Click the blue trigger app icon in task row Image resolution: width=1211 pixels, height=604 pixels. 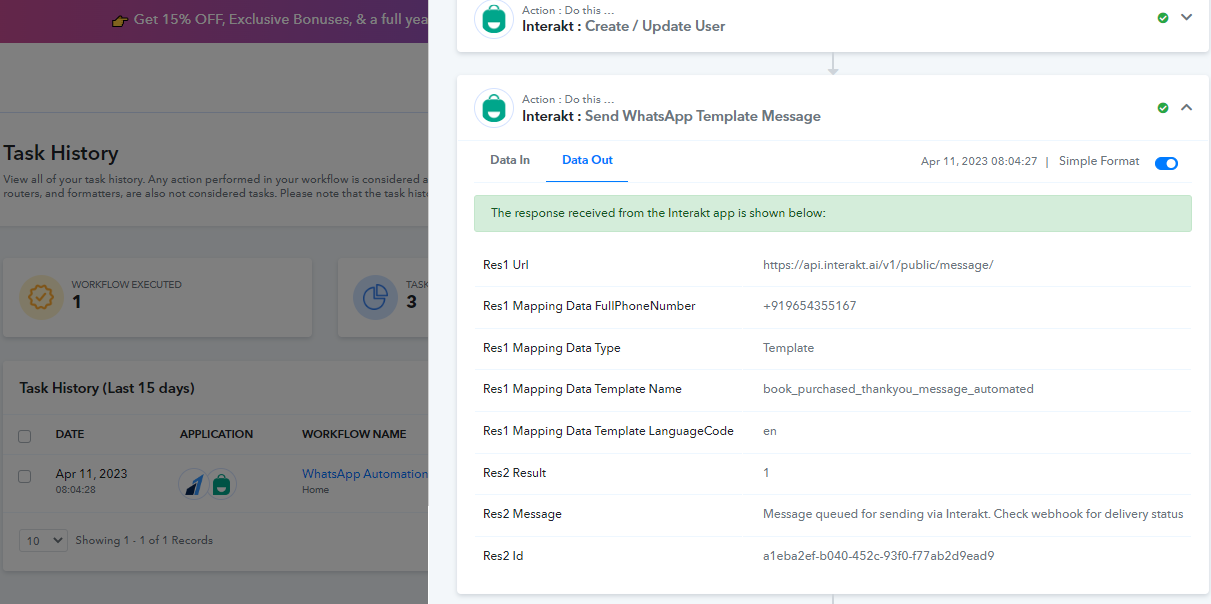pyautogui.click(x=193, y=484)
